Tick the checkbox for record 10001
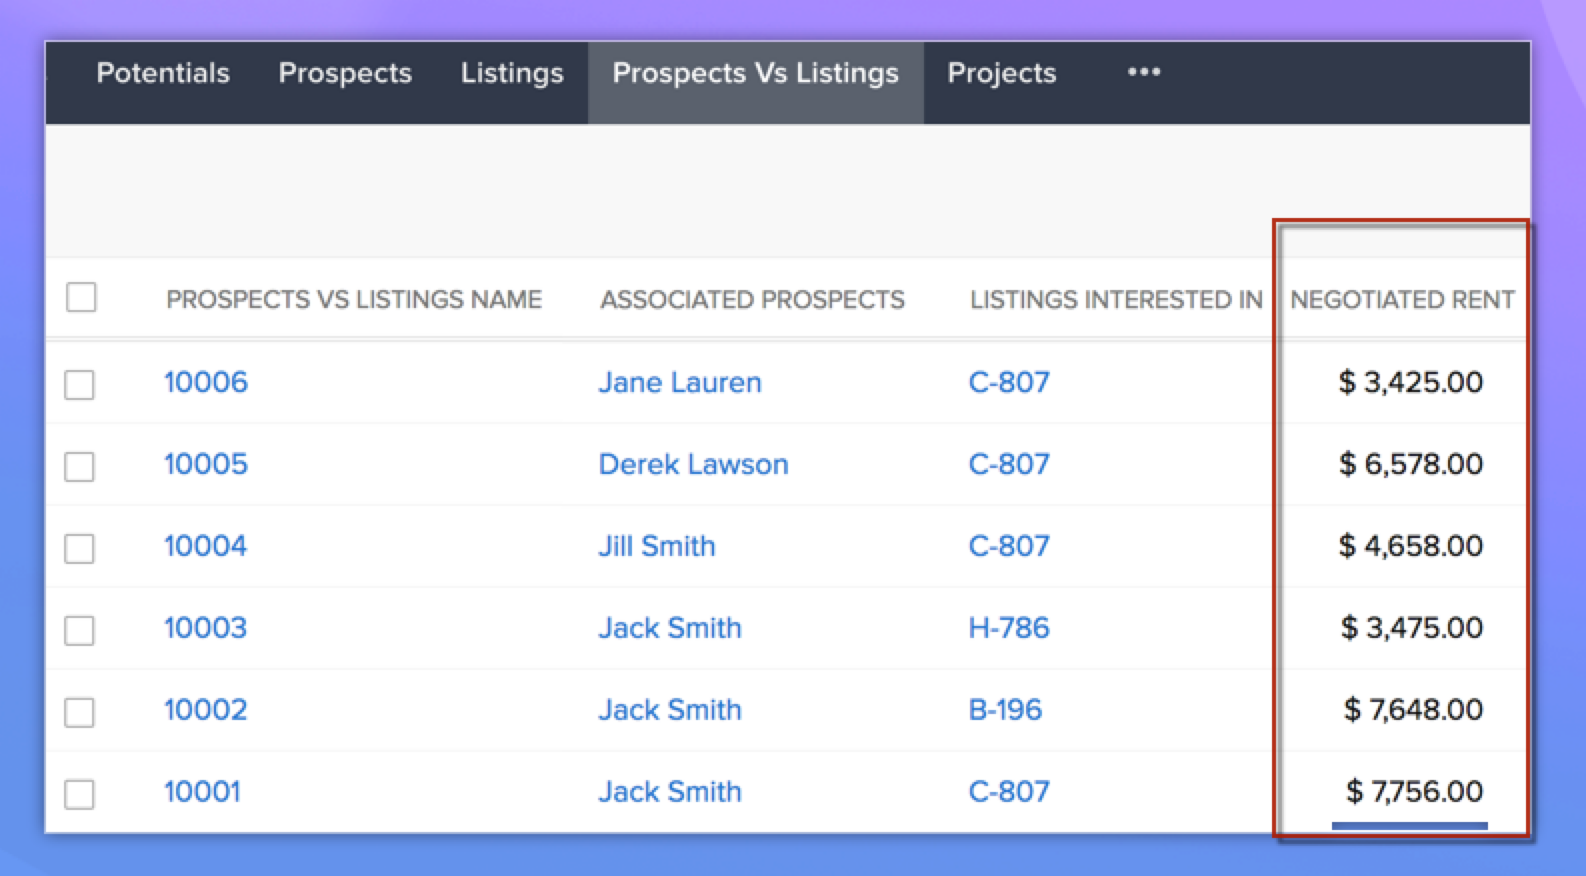The image size is (1586, 876). 80,794
